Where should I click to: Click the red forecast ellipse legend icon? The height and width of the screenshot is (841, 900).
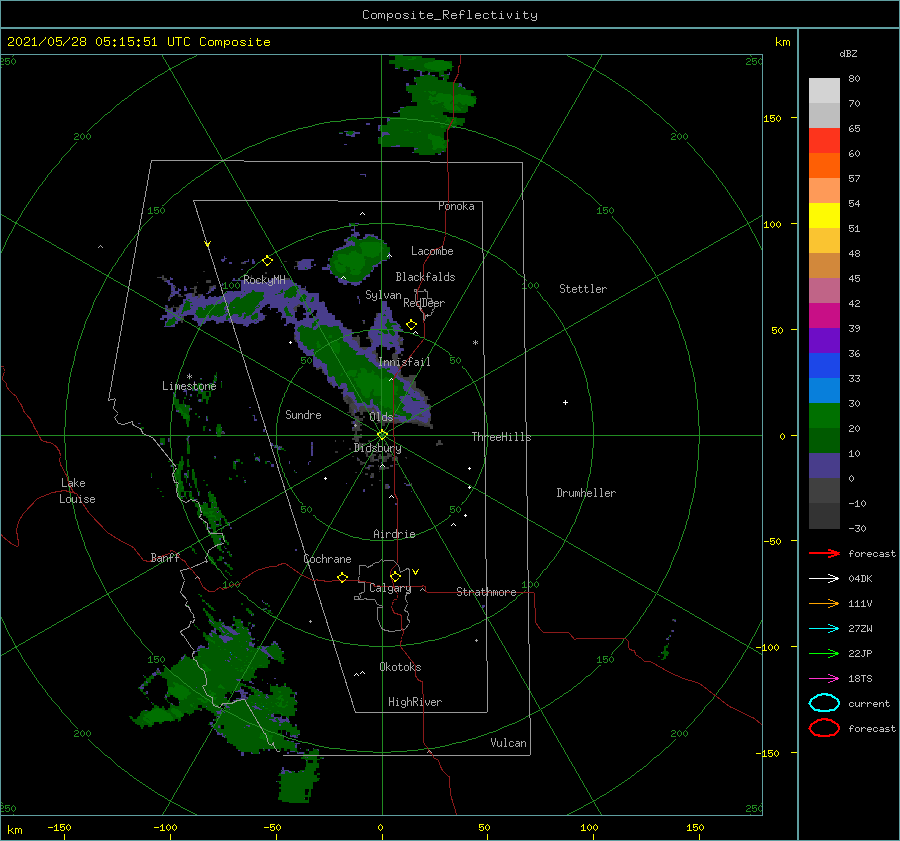coord(824,728)
